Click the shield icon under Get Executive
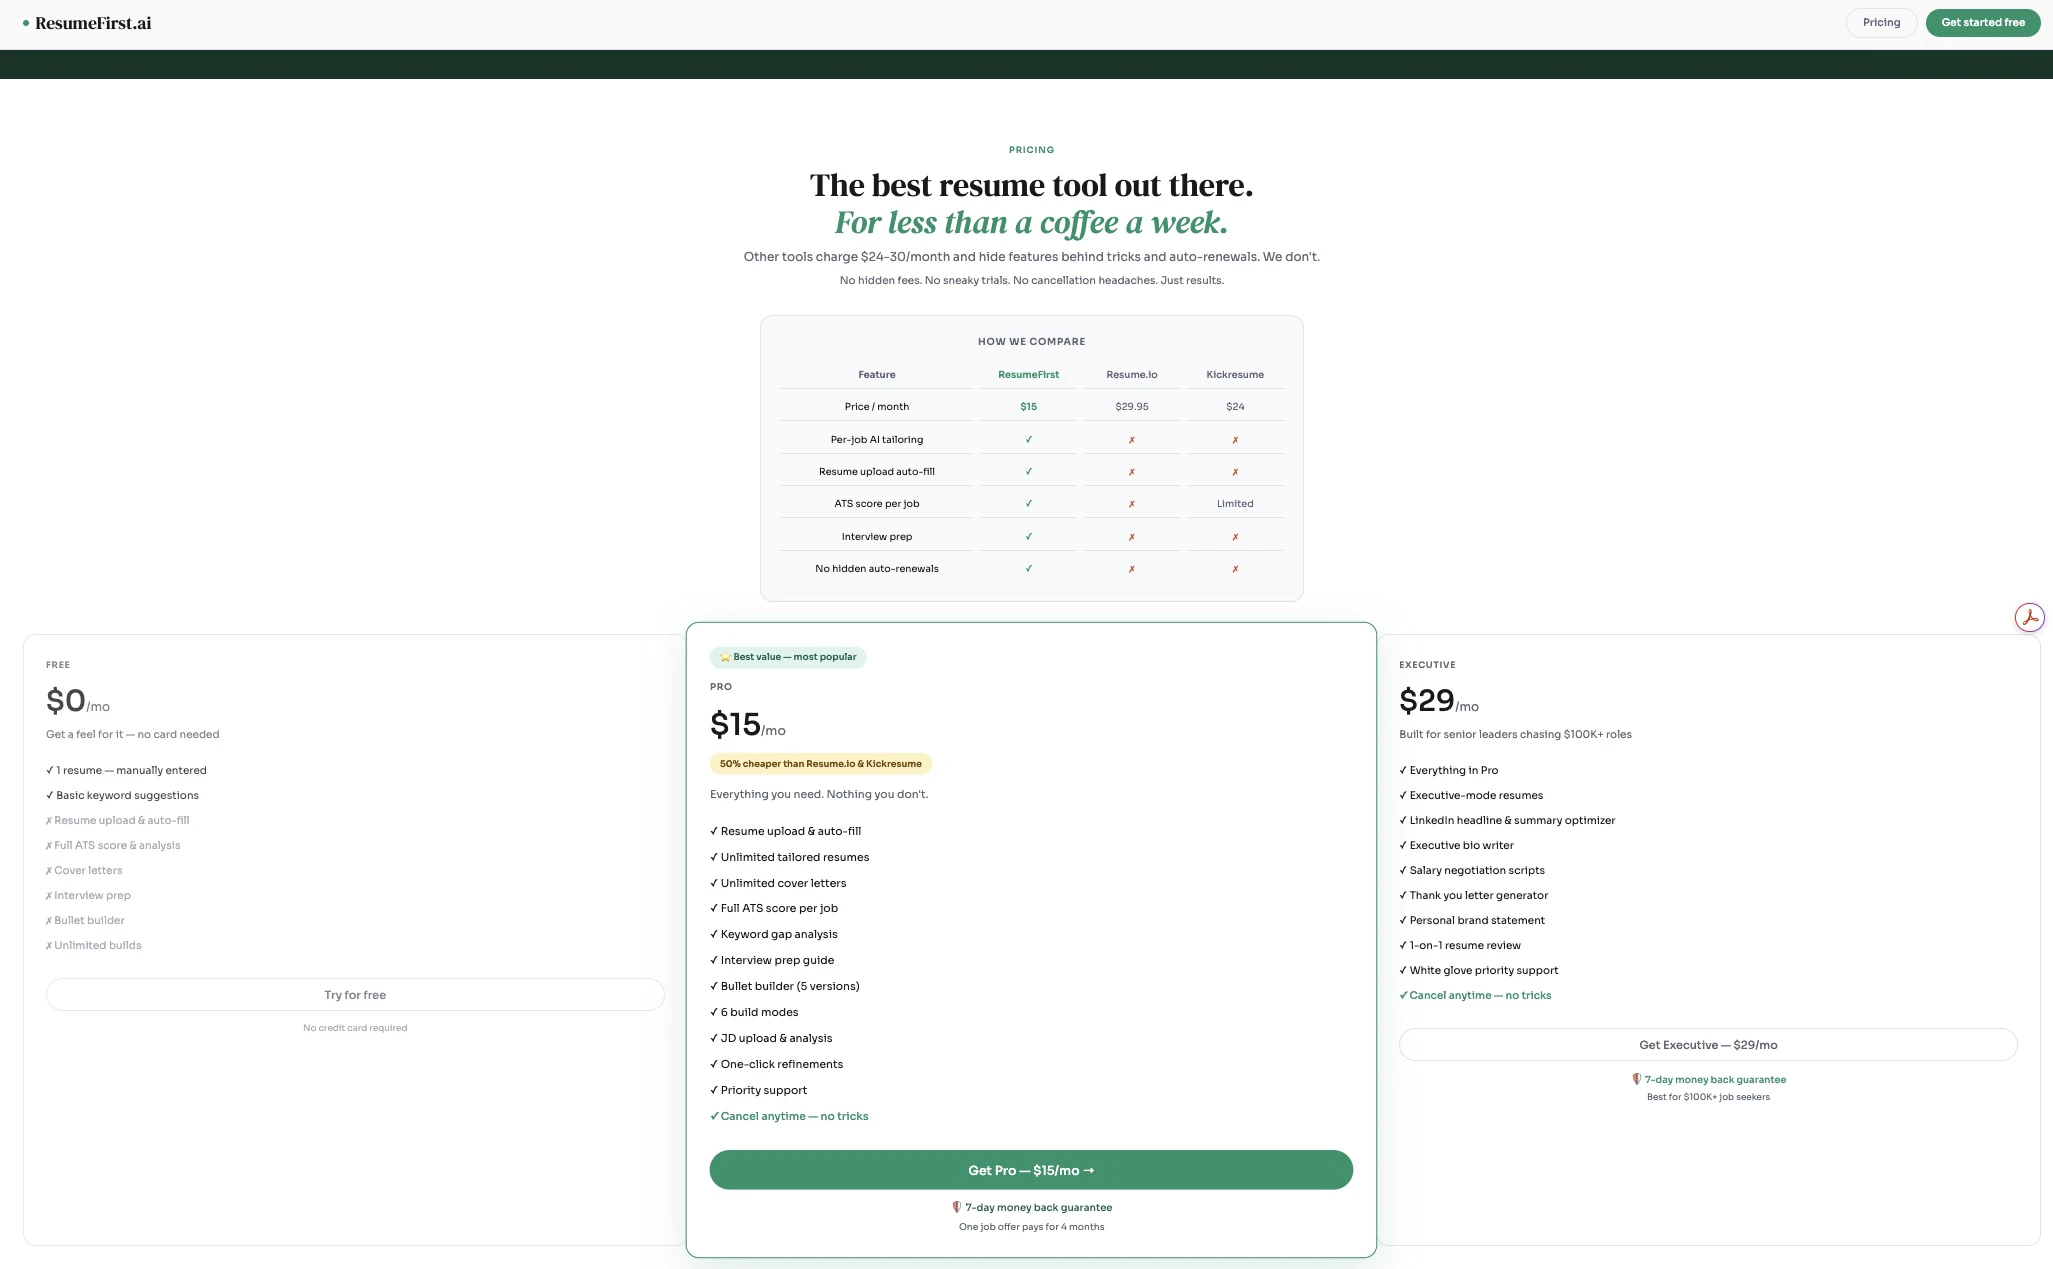The image size is (2053, 1269). point(1636,1079)
